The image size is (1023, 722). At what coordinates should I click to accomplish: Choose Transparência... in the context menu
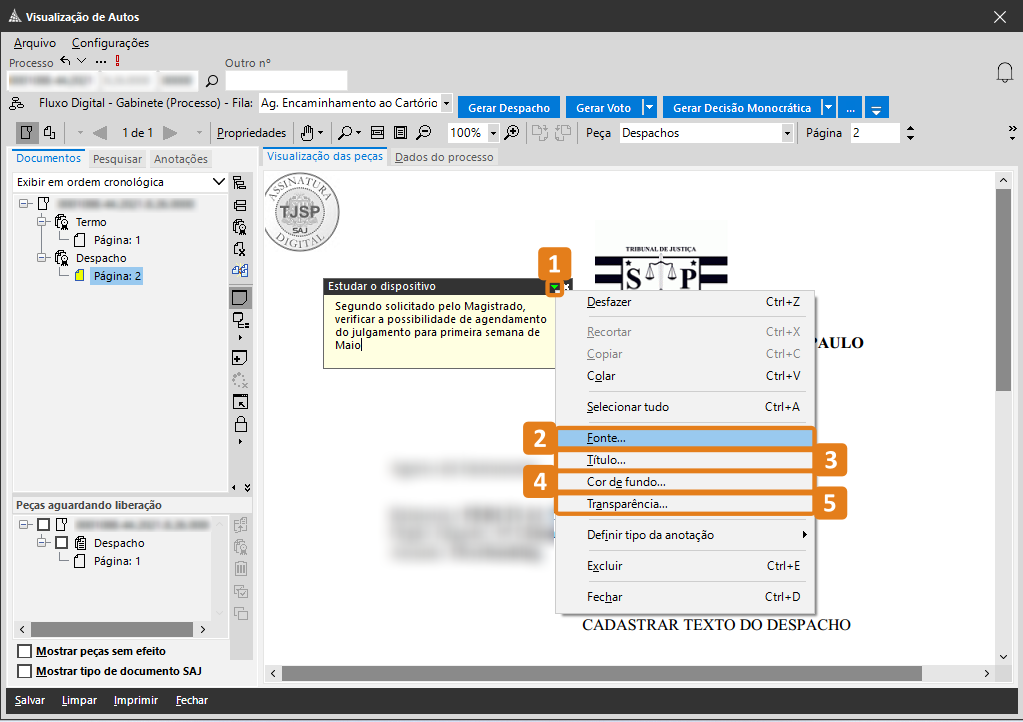click(x=685, y=504)
